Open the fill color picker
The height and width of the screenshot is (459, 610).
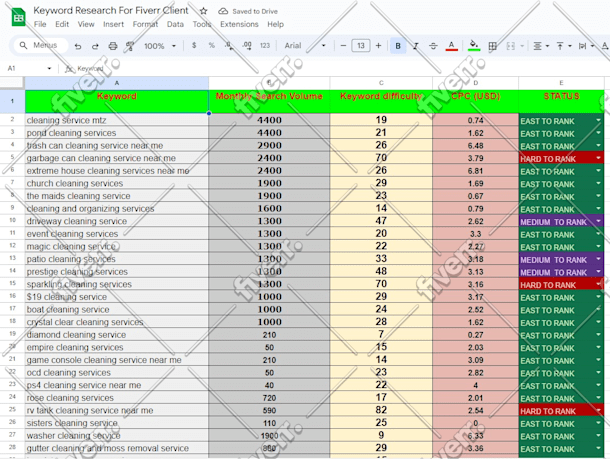coord(473,46)
